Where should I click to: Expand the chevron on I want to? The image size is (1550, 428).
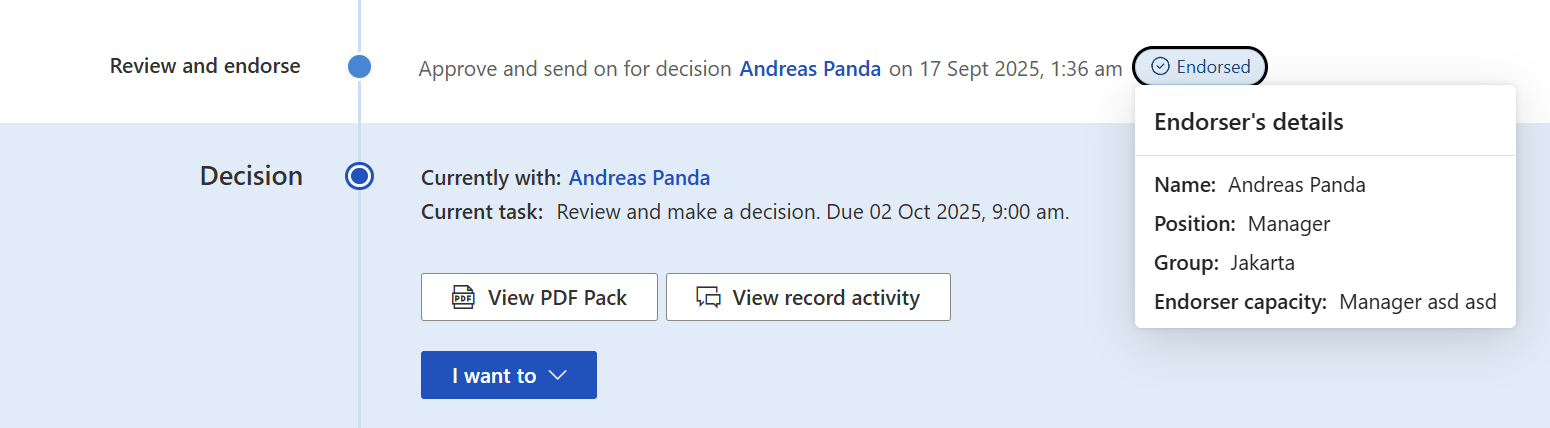[558, 376]
